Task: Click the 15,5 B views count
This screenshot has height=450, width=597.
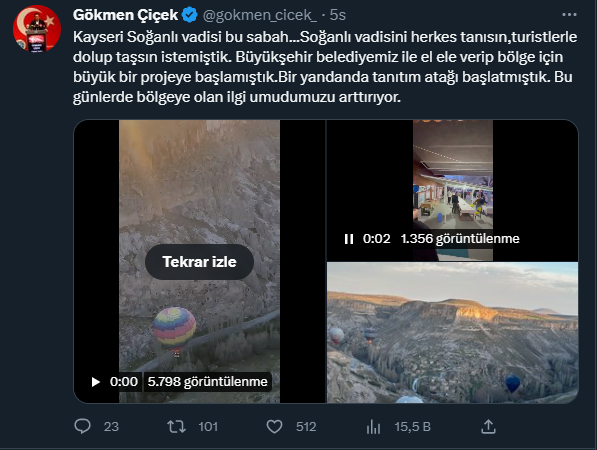Action: click(413, 427)
